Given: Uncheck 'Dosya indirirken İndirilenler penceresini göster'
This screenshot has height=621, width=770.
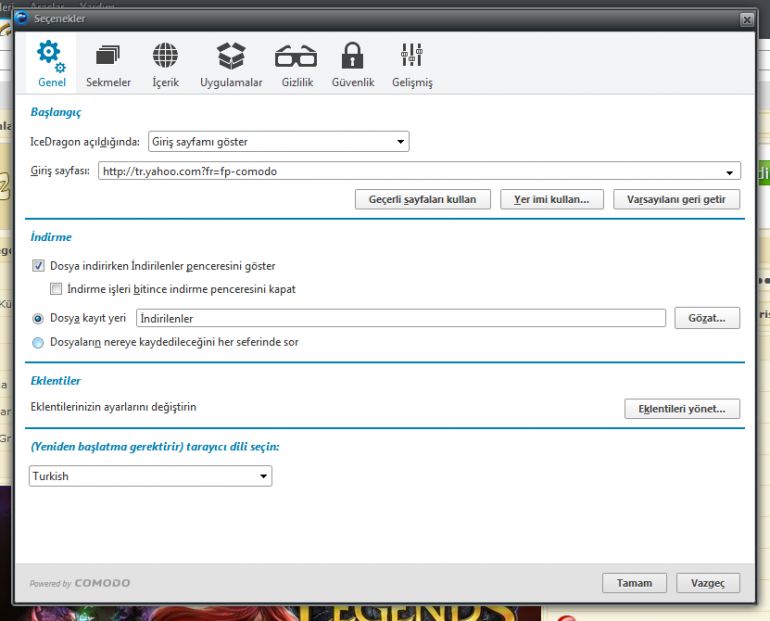Looking at the screenshot, I should pyautogui.click(x=39, y=266).
